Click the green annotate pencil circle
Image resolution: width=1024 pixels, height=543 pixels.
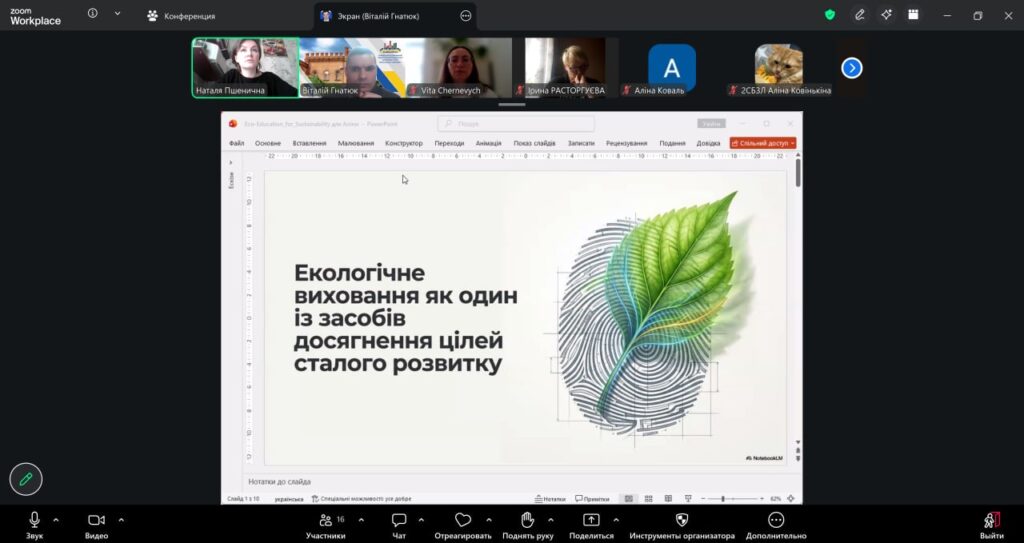(x=26, y=480)
